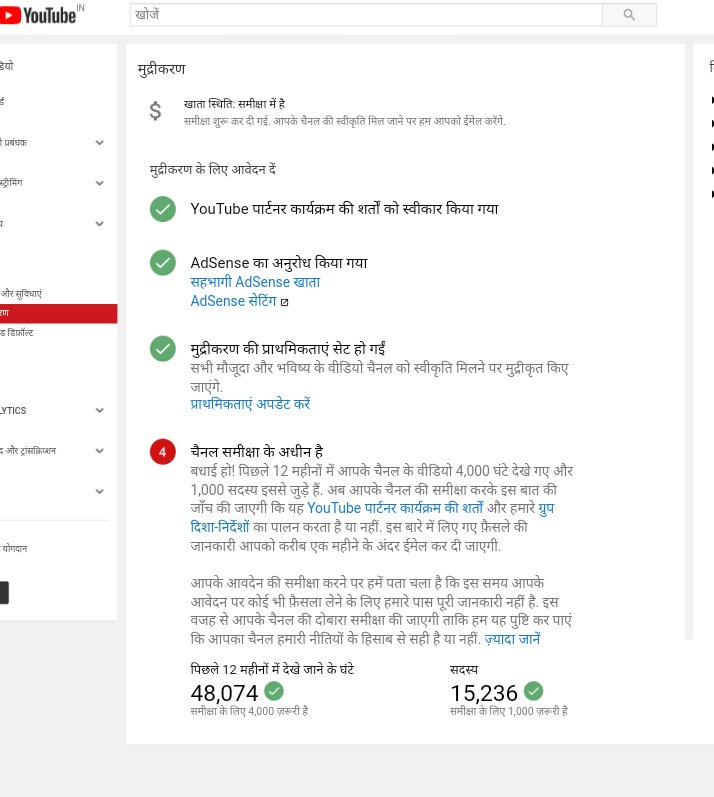Open the ANALYTICS sidebar section
This screenshot has height=797, width=714.
(13, 411)
